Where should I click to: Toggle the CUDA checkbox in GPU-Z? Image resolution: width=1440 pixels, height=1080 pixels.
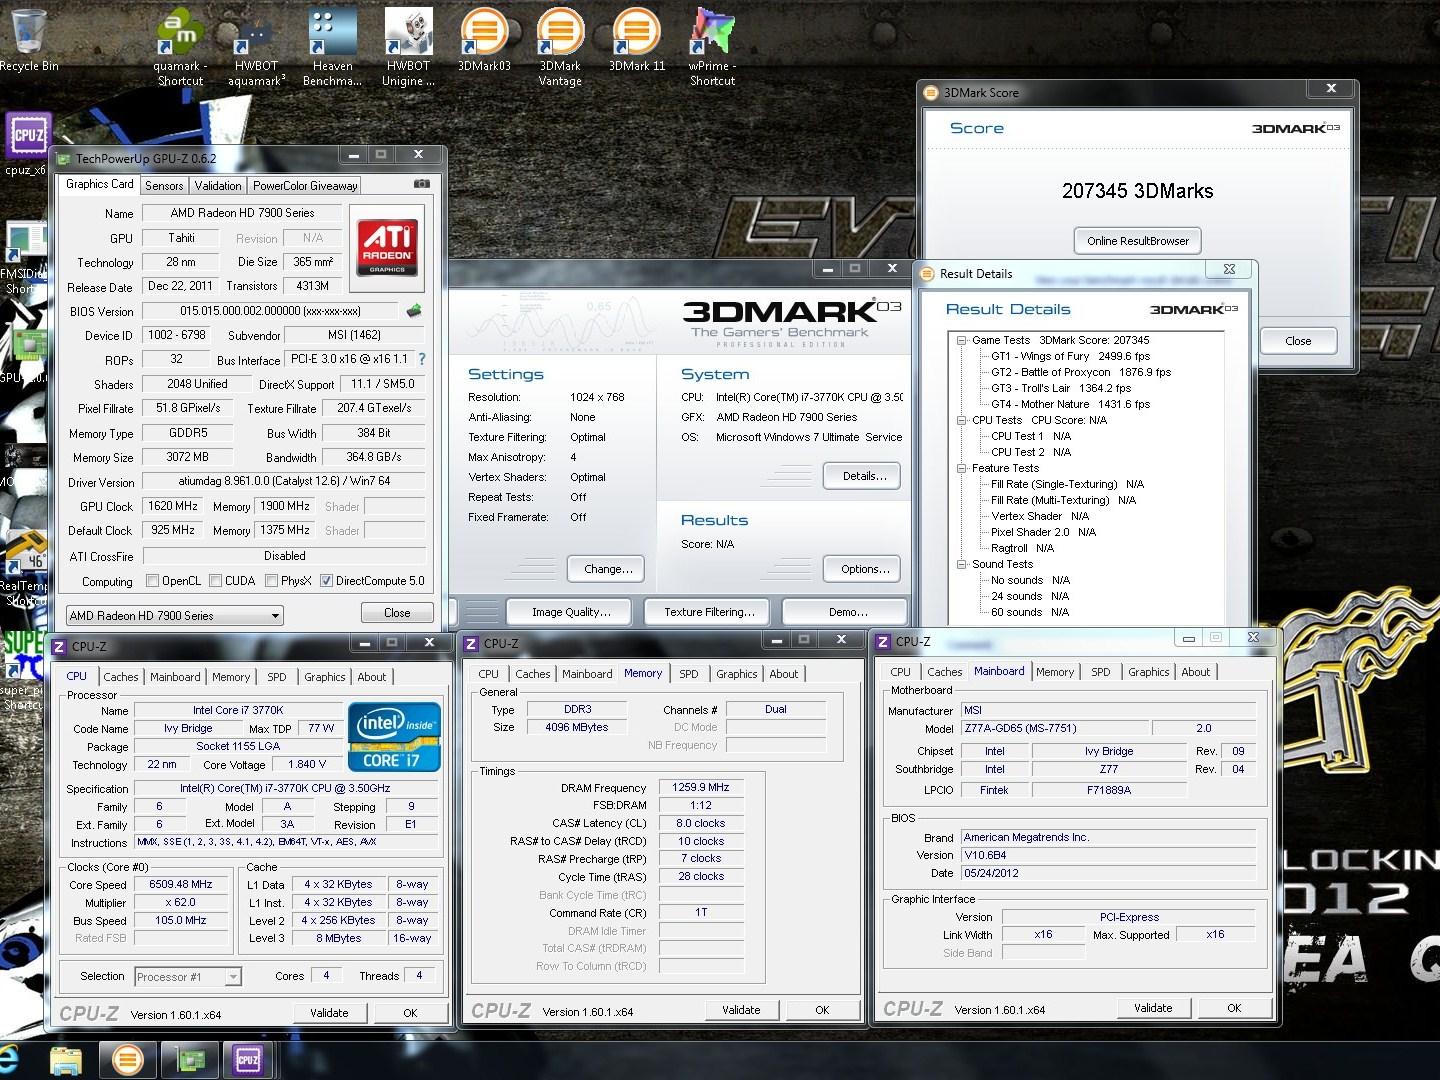(x=215, y=581)
